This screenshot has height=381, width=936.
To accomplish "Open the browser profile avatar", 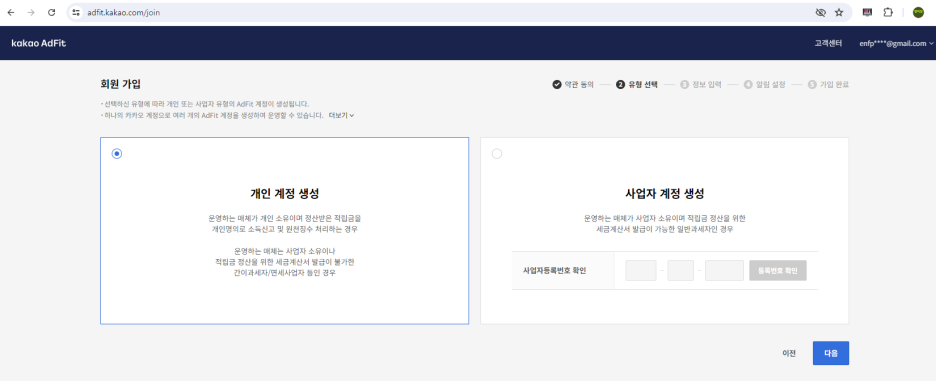I will tap(918, 13).
